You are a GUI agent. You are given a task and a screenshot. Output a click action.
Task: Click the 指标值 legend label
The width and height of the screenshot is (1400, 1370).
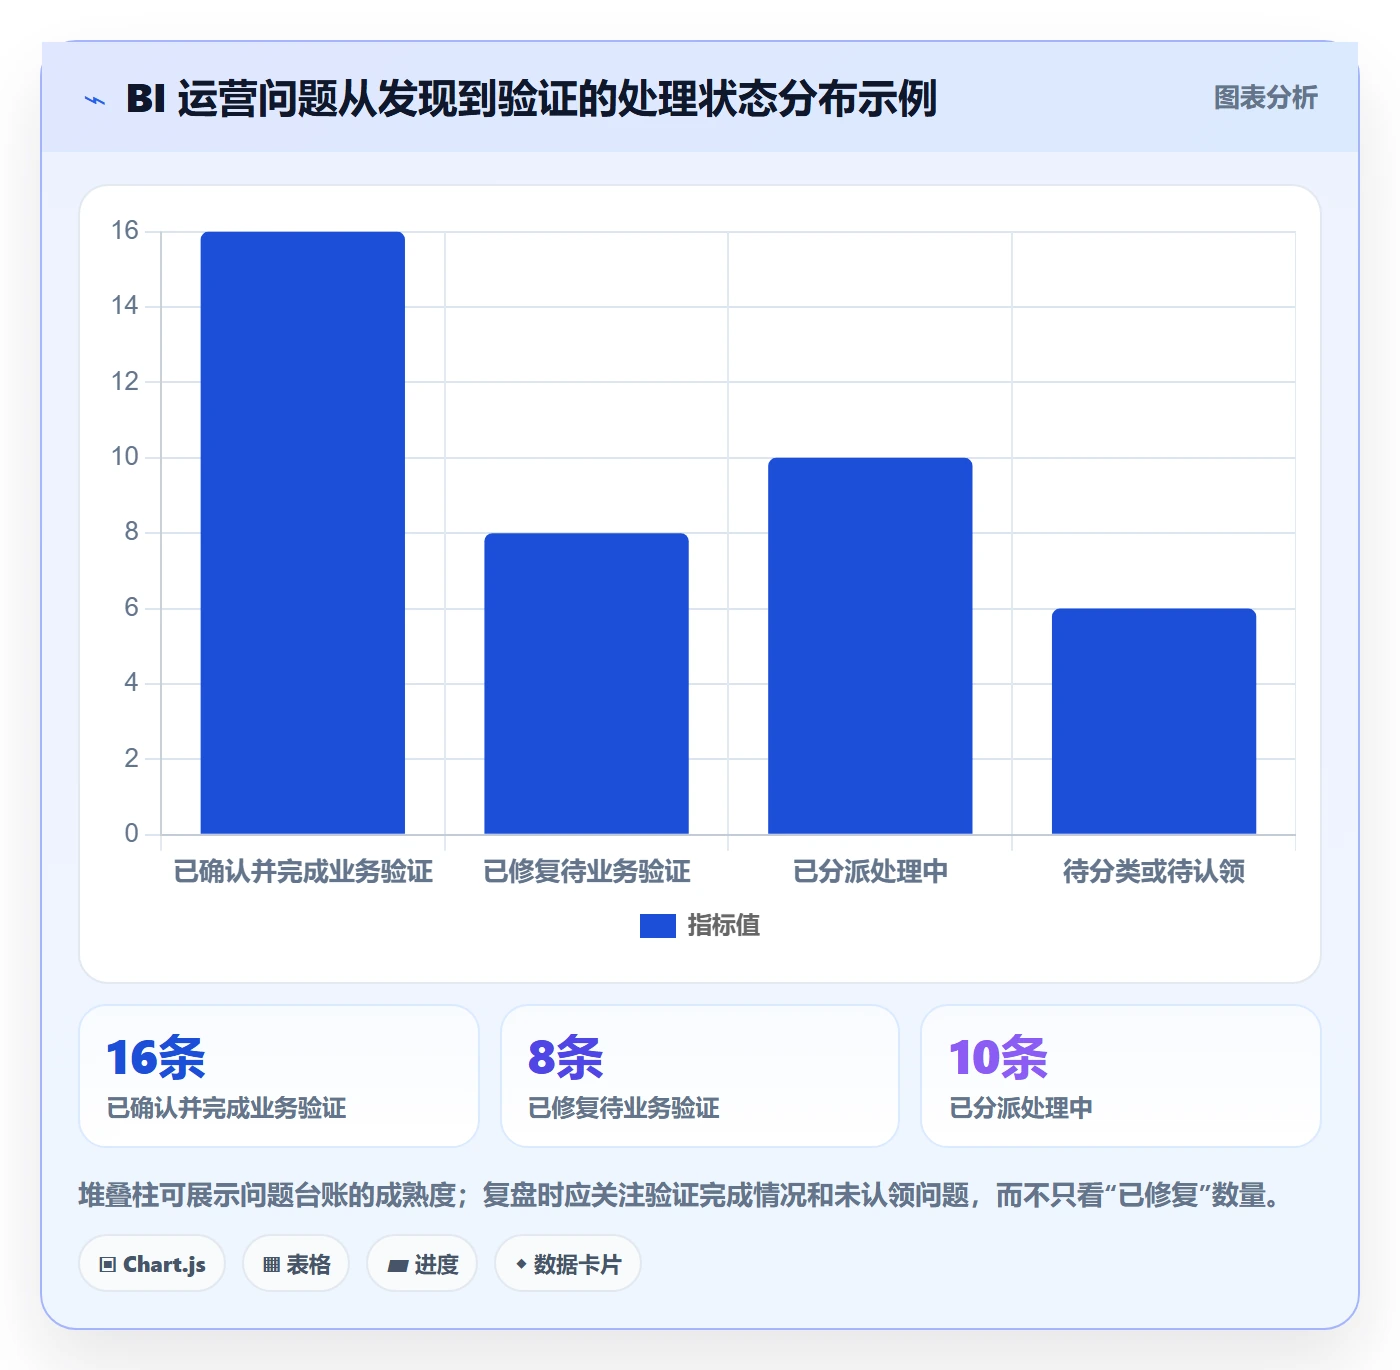[x=724, y=926]
